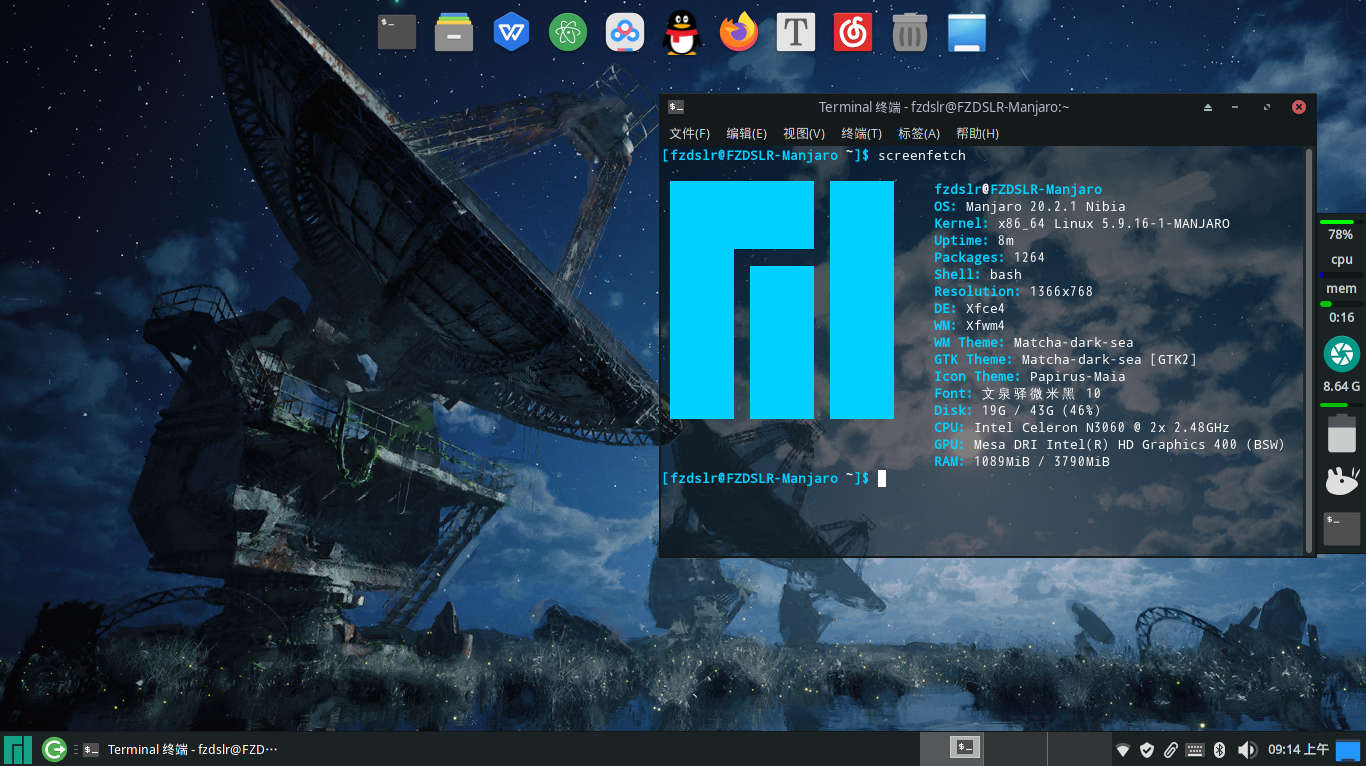Screen dimensions: 1366x766
Task: Launch QQ penguin app
Action: (681, 33)
